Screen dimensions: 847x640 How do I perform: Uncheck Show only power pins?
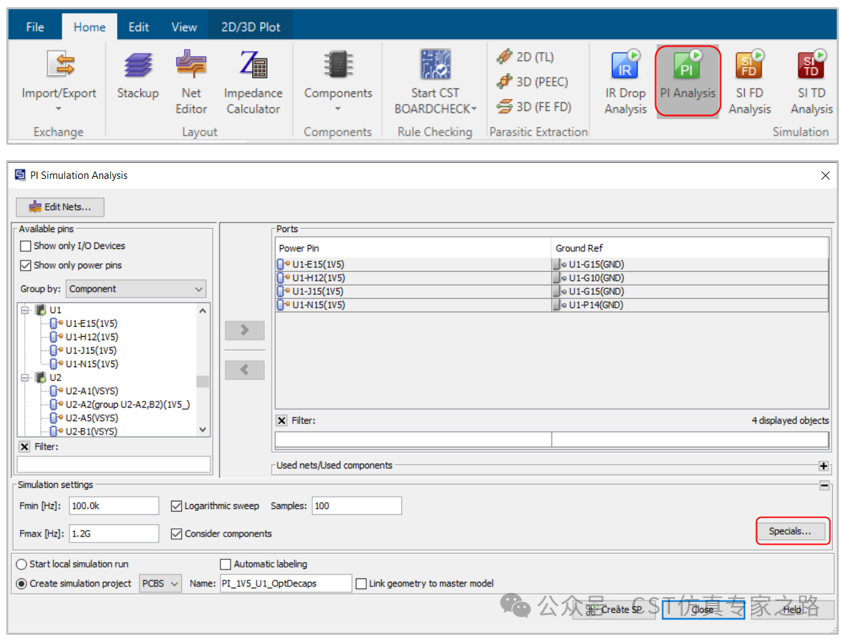(x=25, y=266)
